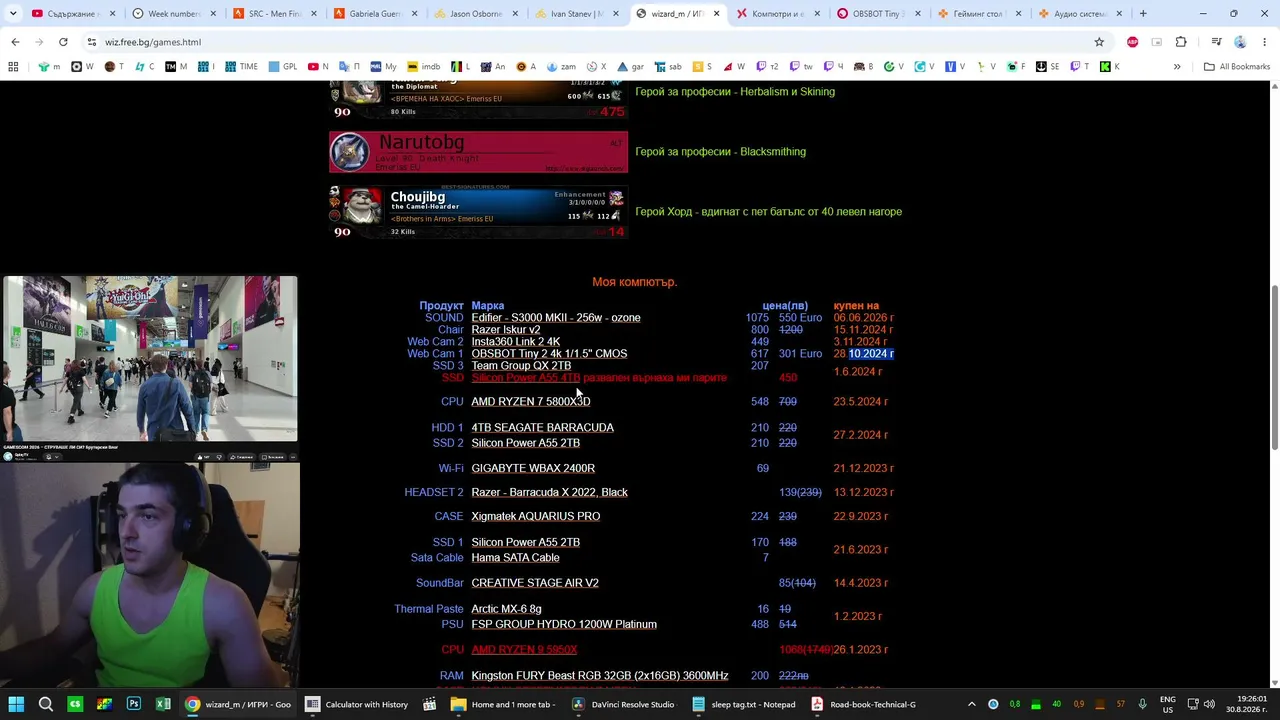Go back to the previous page
Image resolution: width=1280 pixels, height=720 pixels.
click(15, 42)
